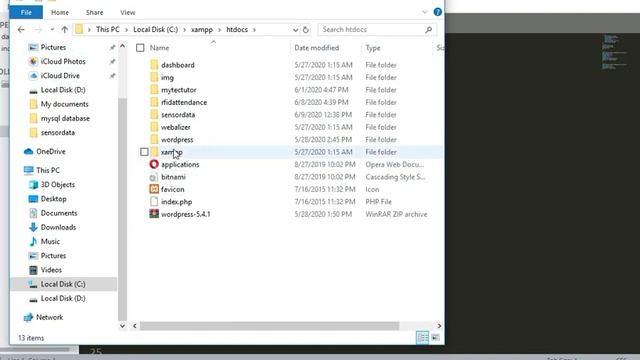The height and width of the screenshot is (360, 640).
Task: Select the wordpress-5.4.1 WinRAR archive icon
Action: [x=154, y=214]
